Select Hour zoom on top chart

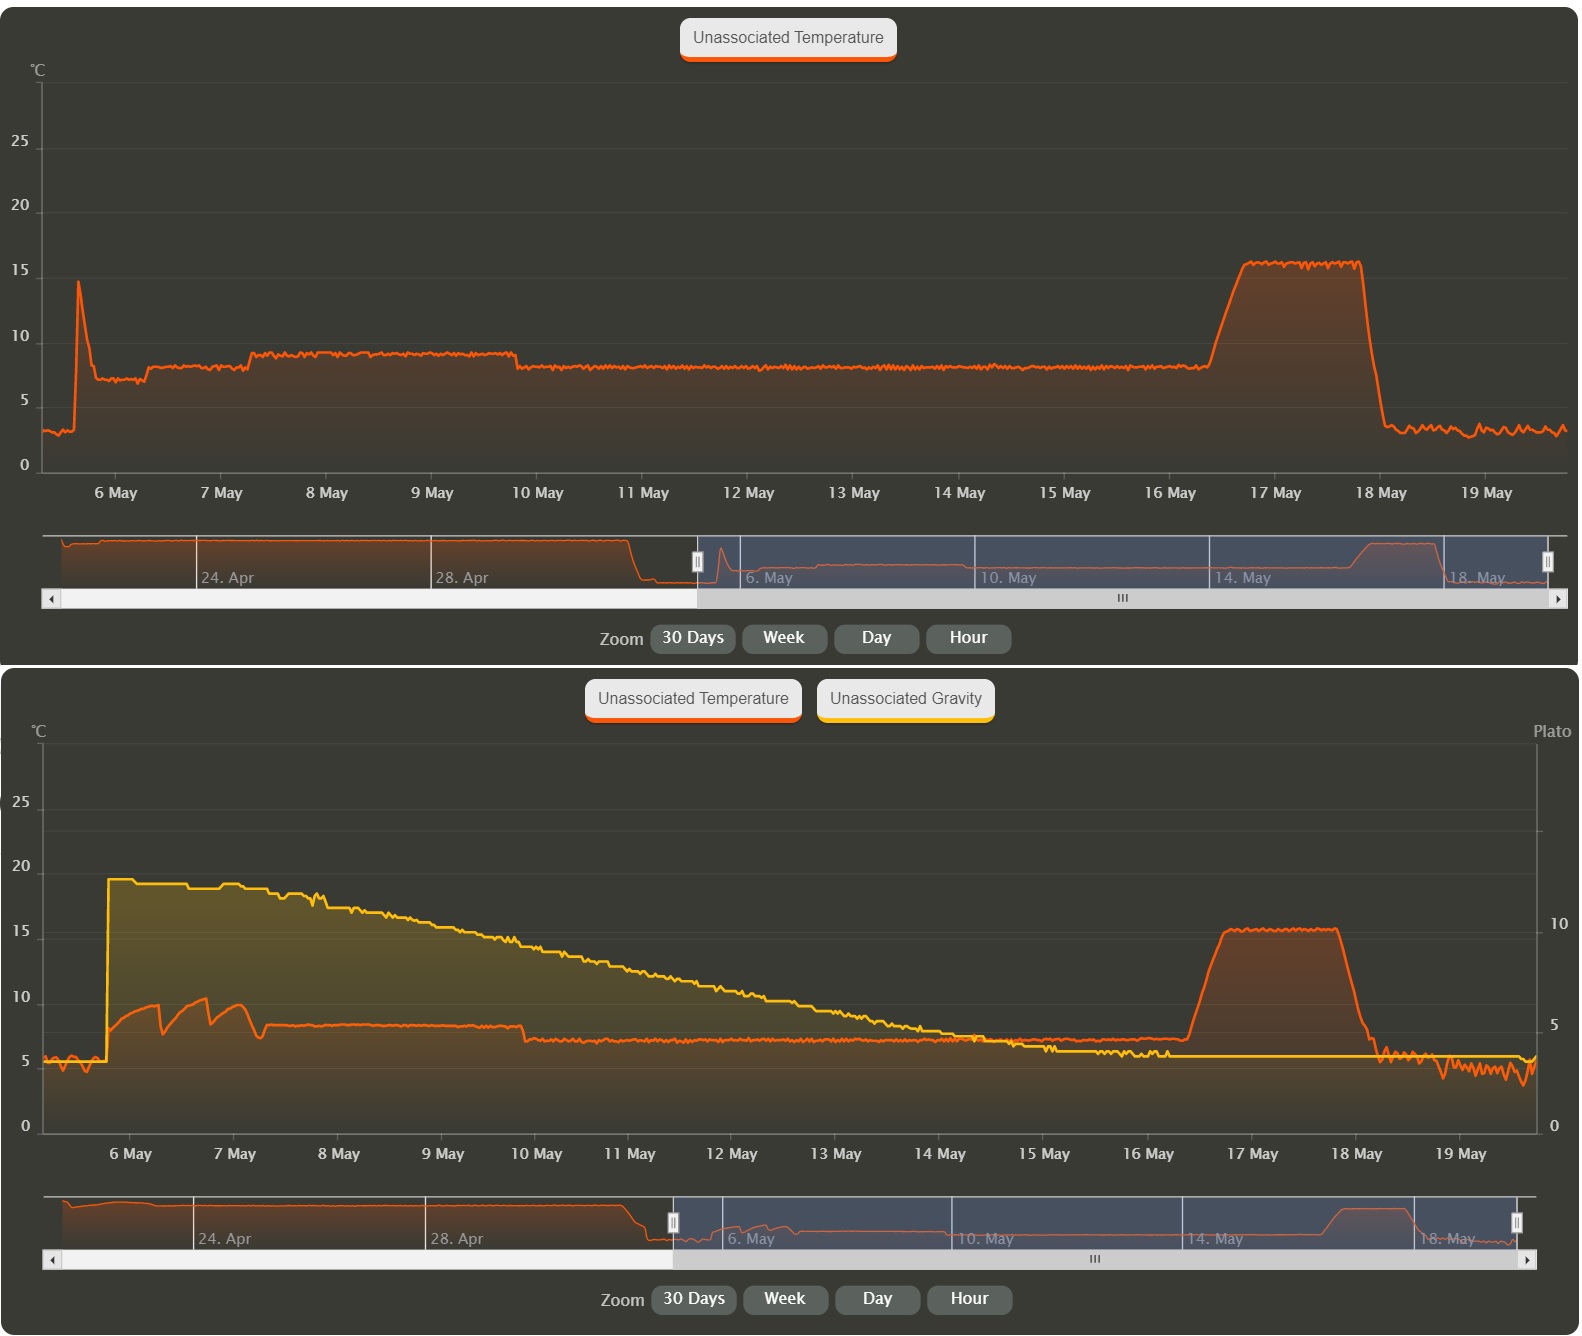click(x=968, y=638)
